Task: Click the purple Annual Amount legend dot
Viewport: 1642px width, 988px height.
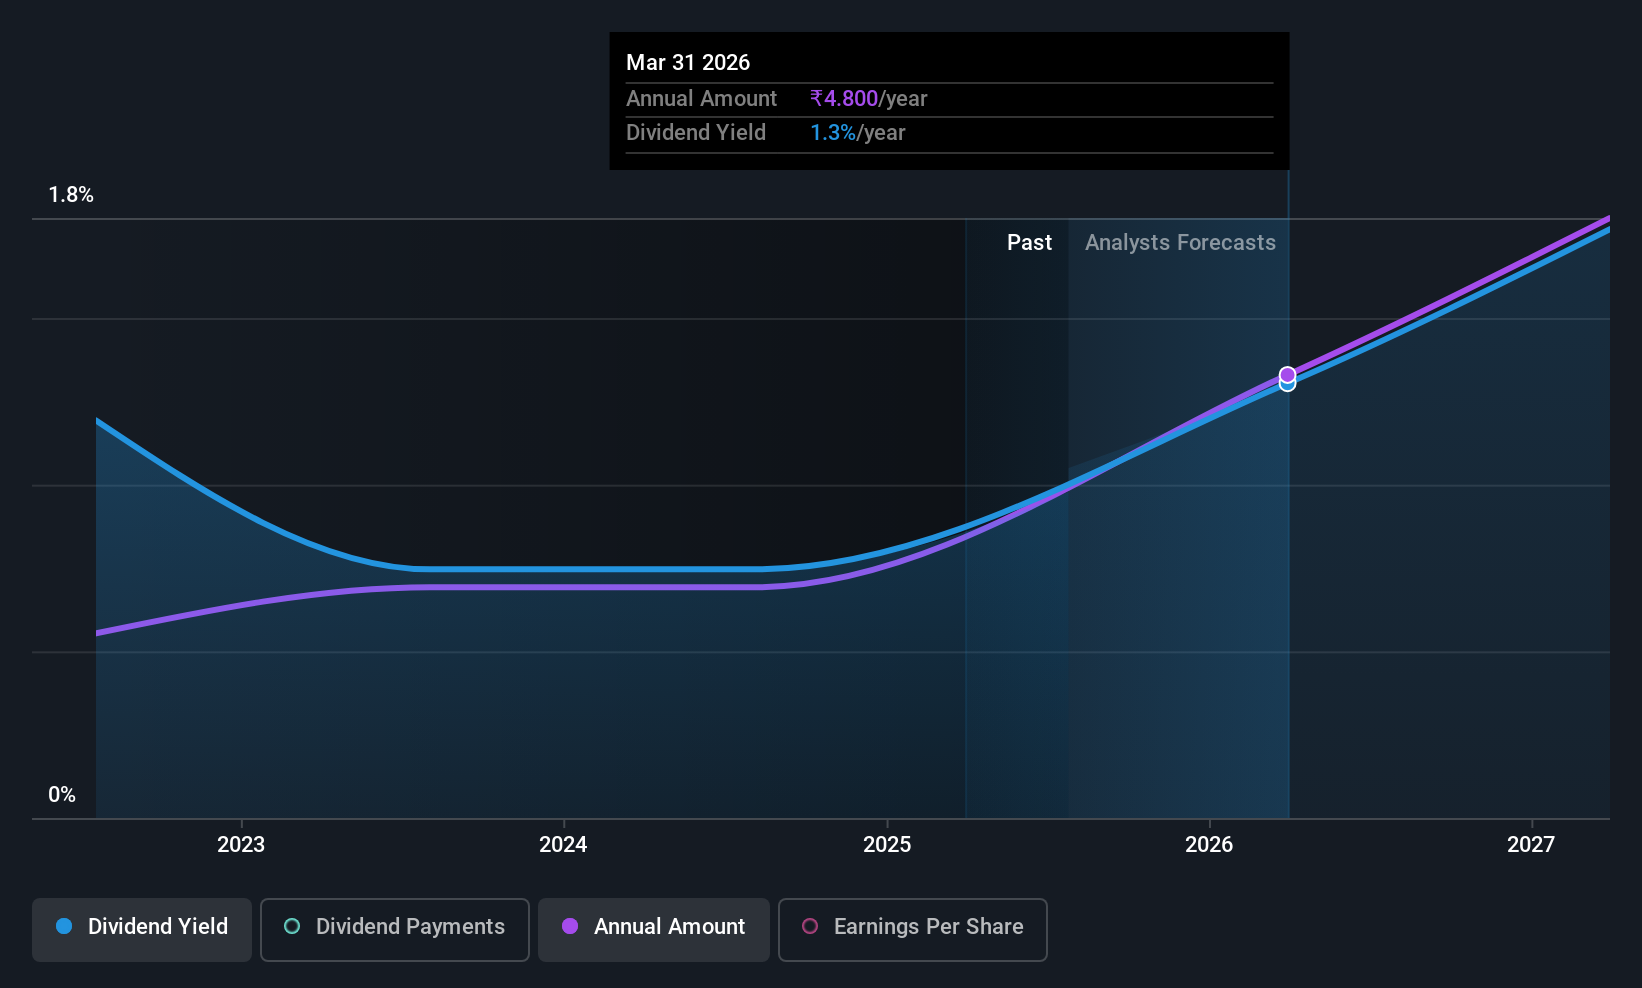Action: click(x=570, y=926)
